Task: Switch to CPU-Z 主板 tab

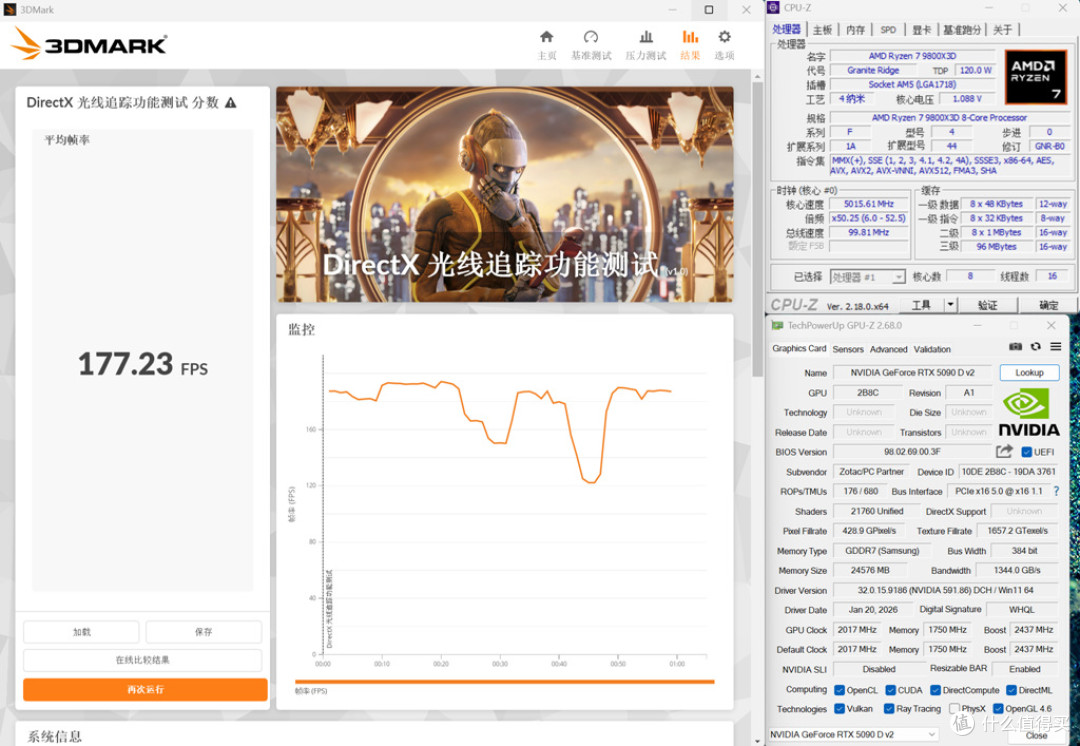Action: (822, 30)
